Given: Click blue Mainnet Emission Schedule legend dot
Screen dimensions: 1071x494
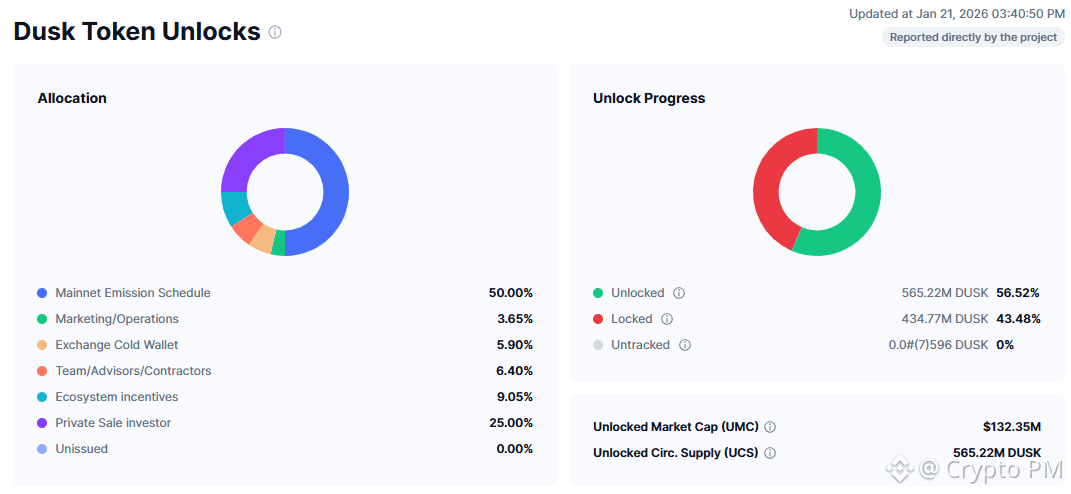Looking at the screenshot, I should 42,293.
